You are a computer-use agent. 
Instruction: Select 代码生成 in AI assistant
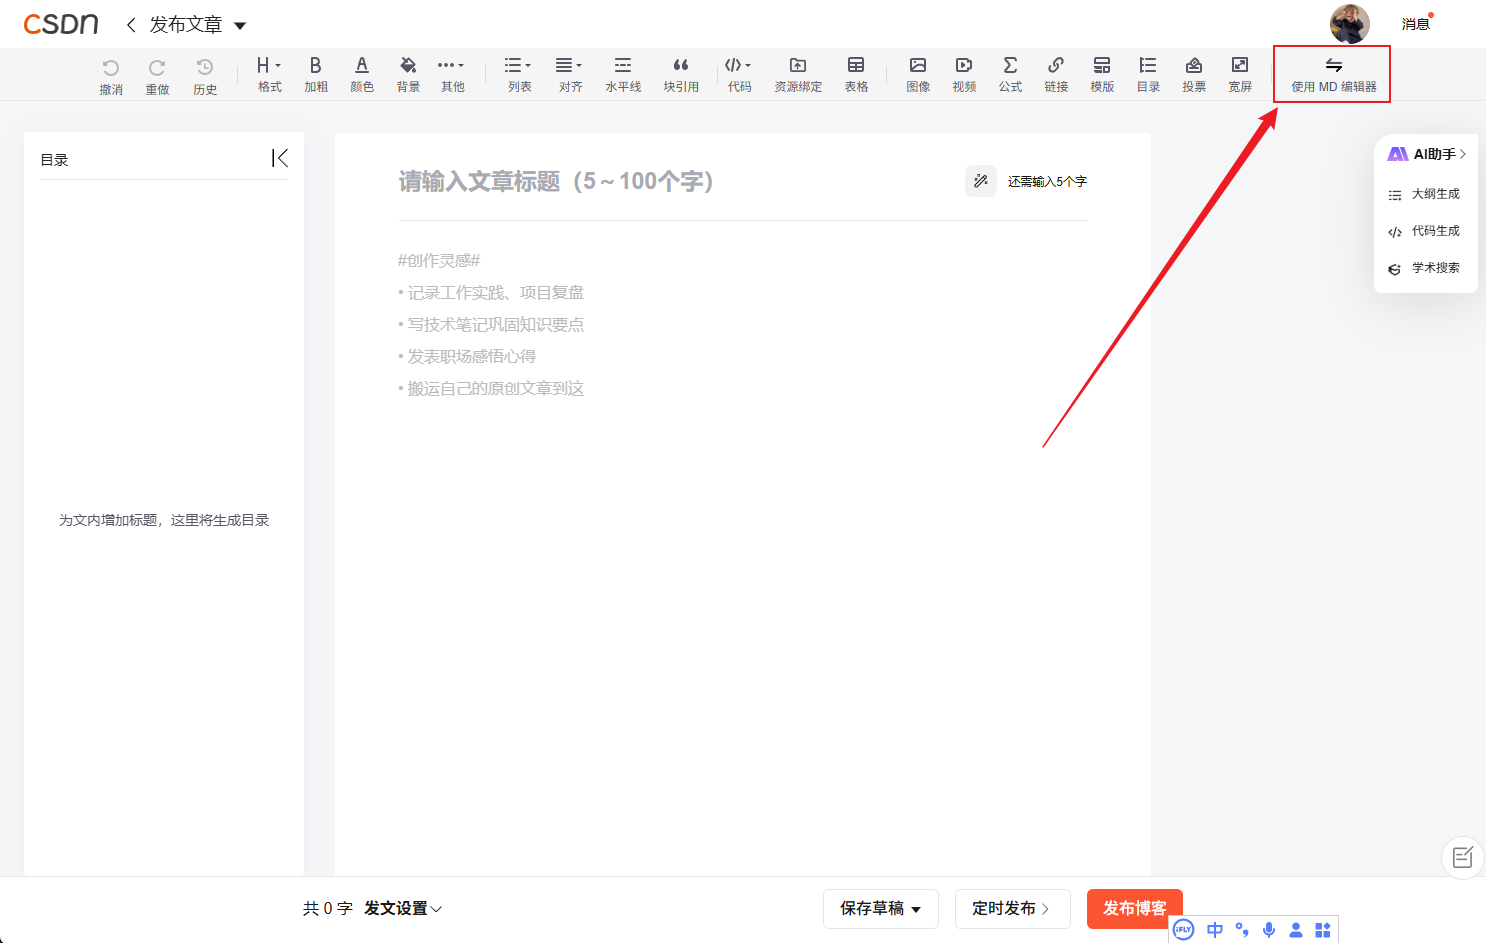coord(1424,231)
